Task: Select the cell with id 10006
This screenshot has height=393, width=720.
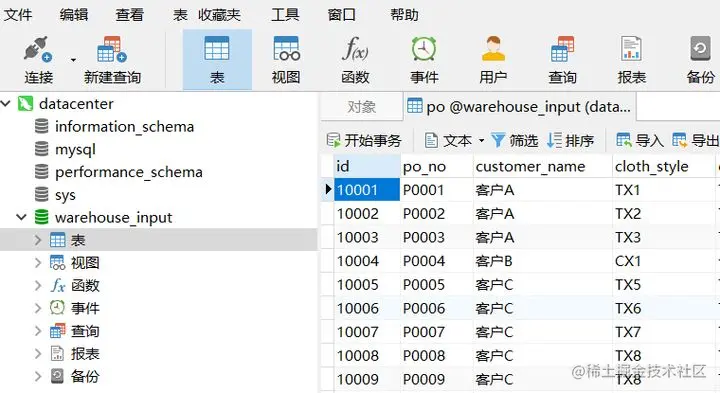Action: (x=367, y=308)
